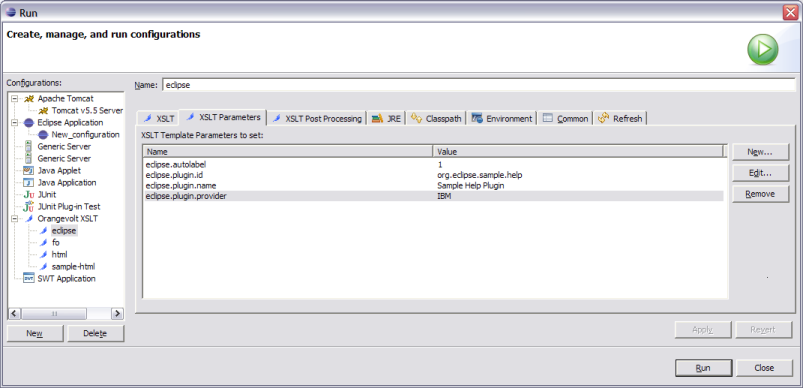Click the Java Application icon
The height and width of the screenshot is (388, 803).
coord(29,183)
